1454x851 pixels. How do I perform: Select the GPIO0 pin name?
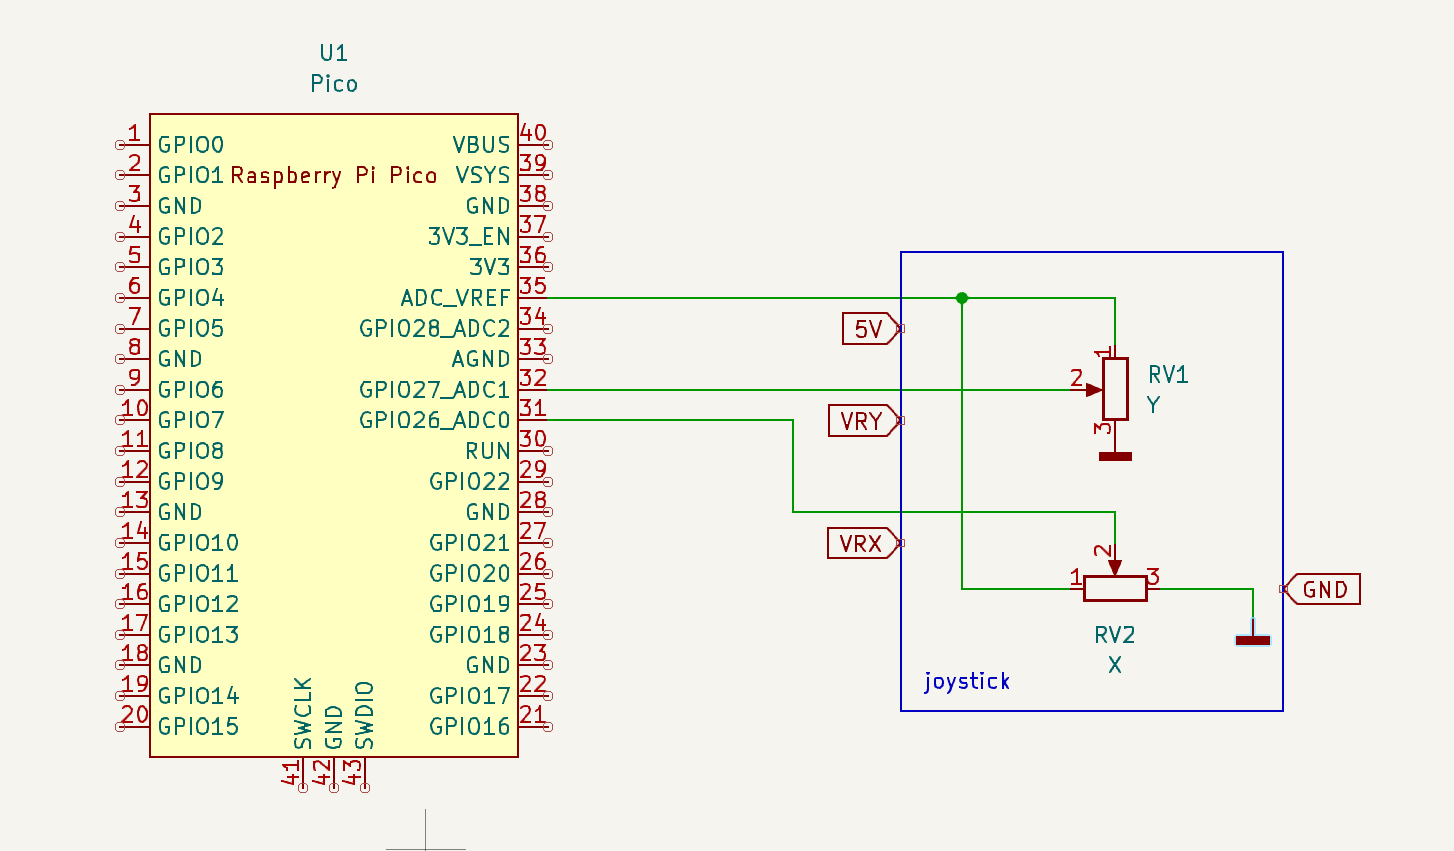[x=191, y=145]
